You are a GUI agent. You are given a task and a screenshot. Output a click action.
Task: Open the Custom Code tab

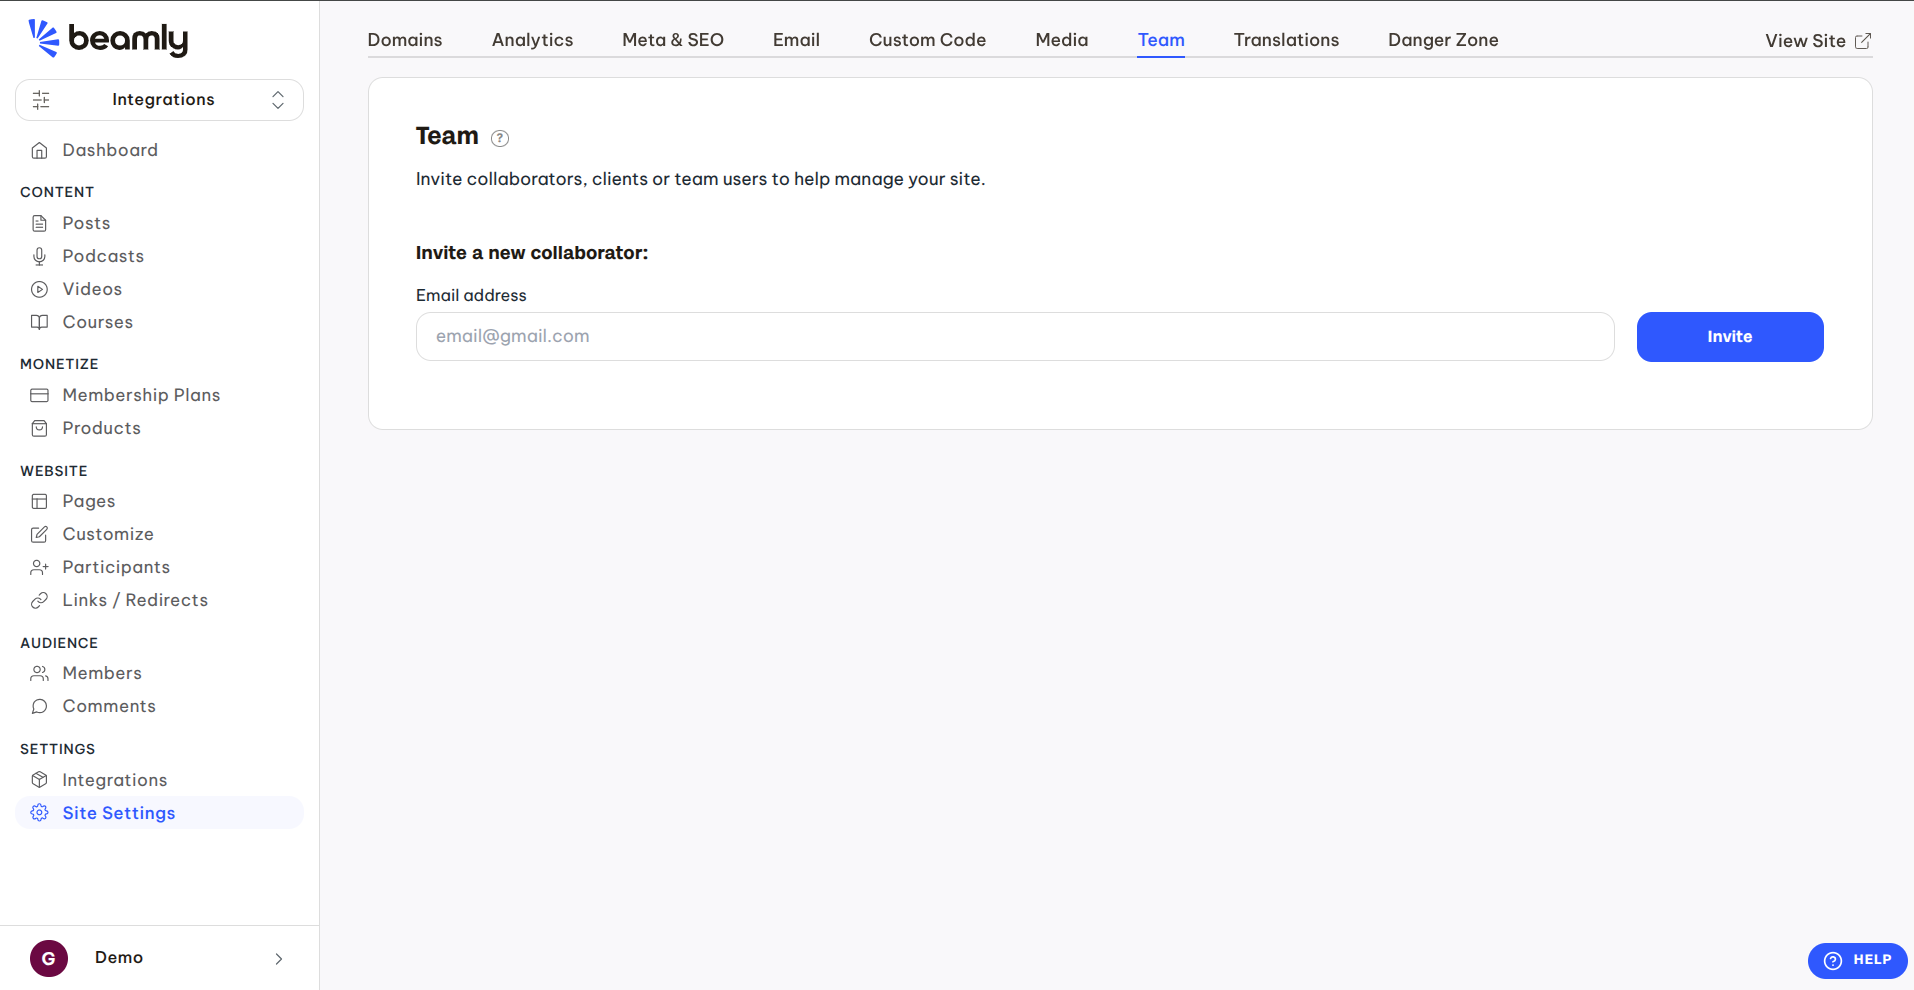[x=928, y=40]
